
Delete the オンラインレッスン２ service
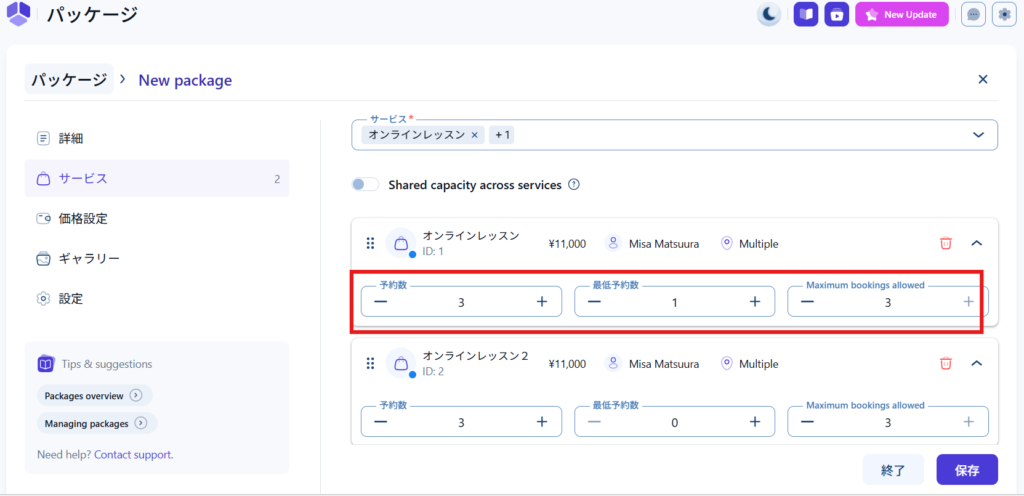pyautogui.click(x=945, y=364)
